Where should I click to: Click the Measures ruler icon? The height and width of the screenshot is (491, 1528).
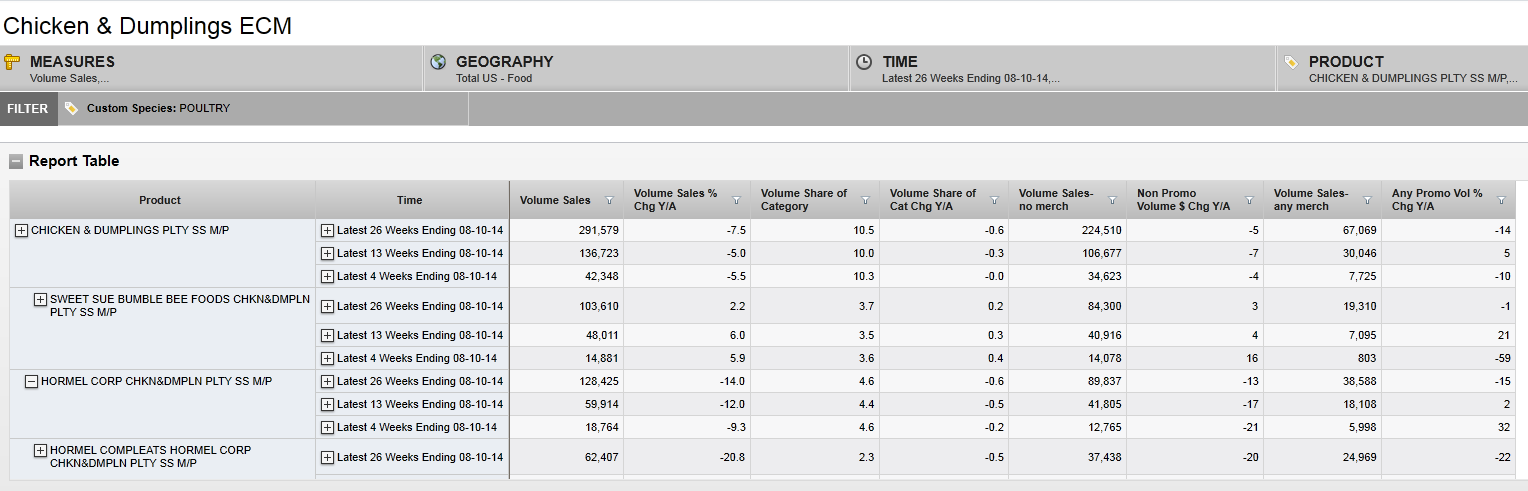(x=13, y=62)
